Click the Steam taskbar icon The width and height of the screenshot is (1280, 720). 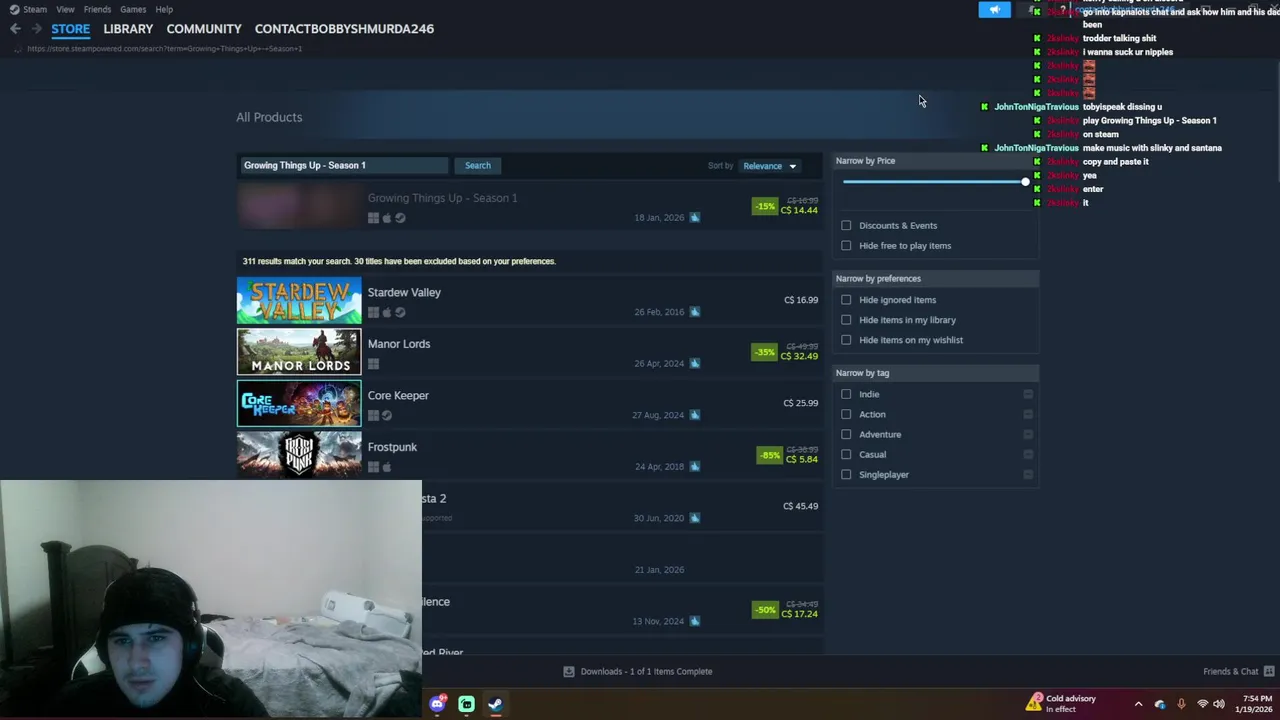[x=495, y=704]
